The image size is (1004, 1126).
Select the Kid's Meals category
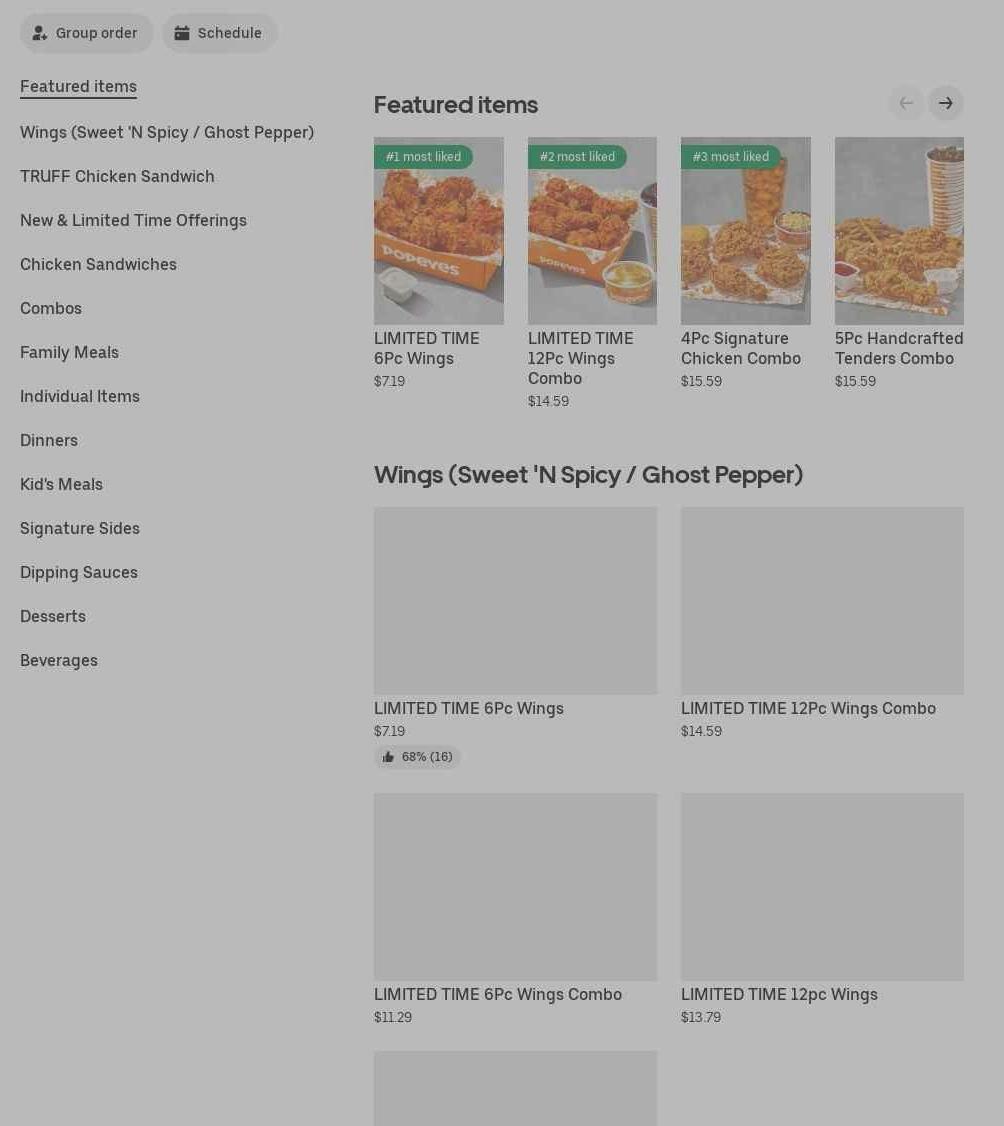coord(62,484)
